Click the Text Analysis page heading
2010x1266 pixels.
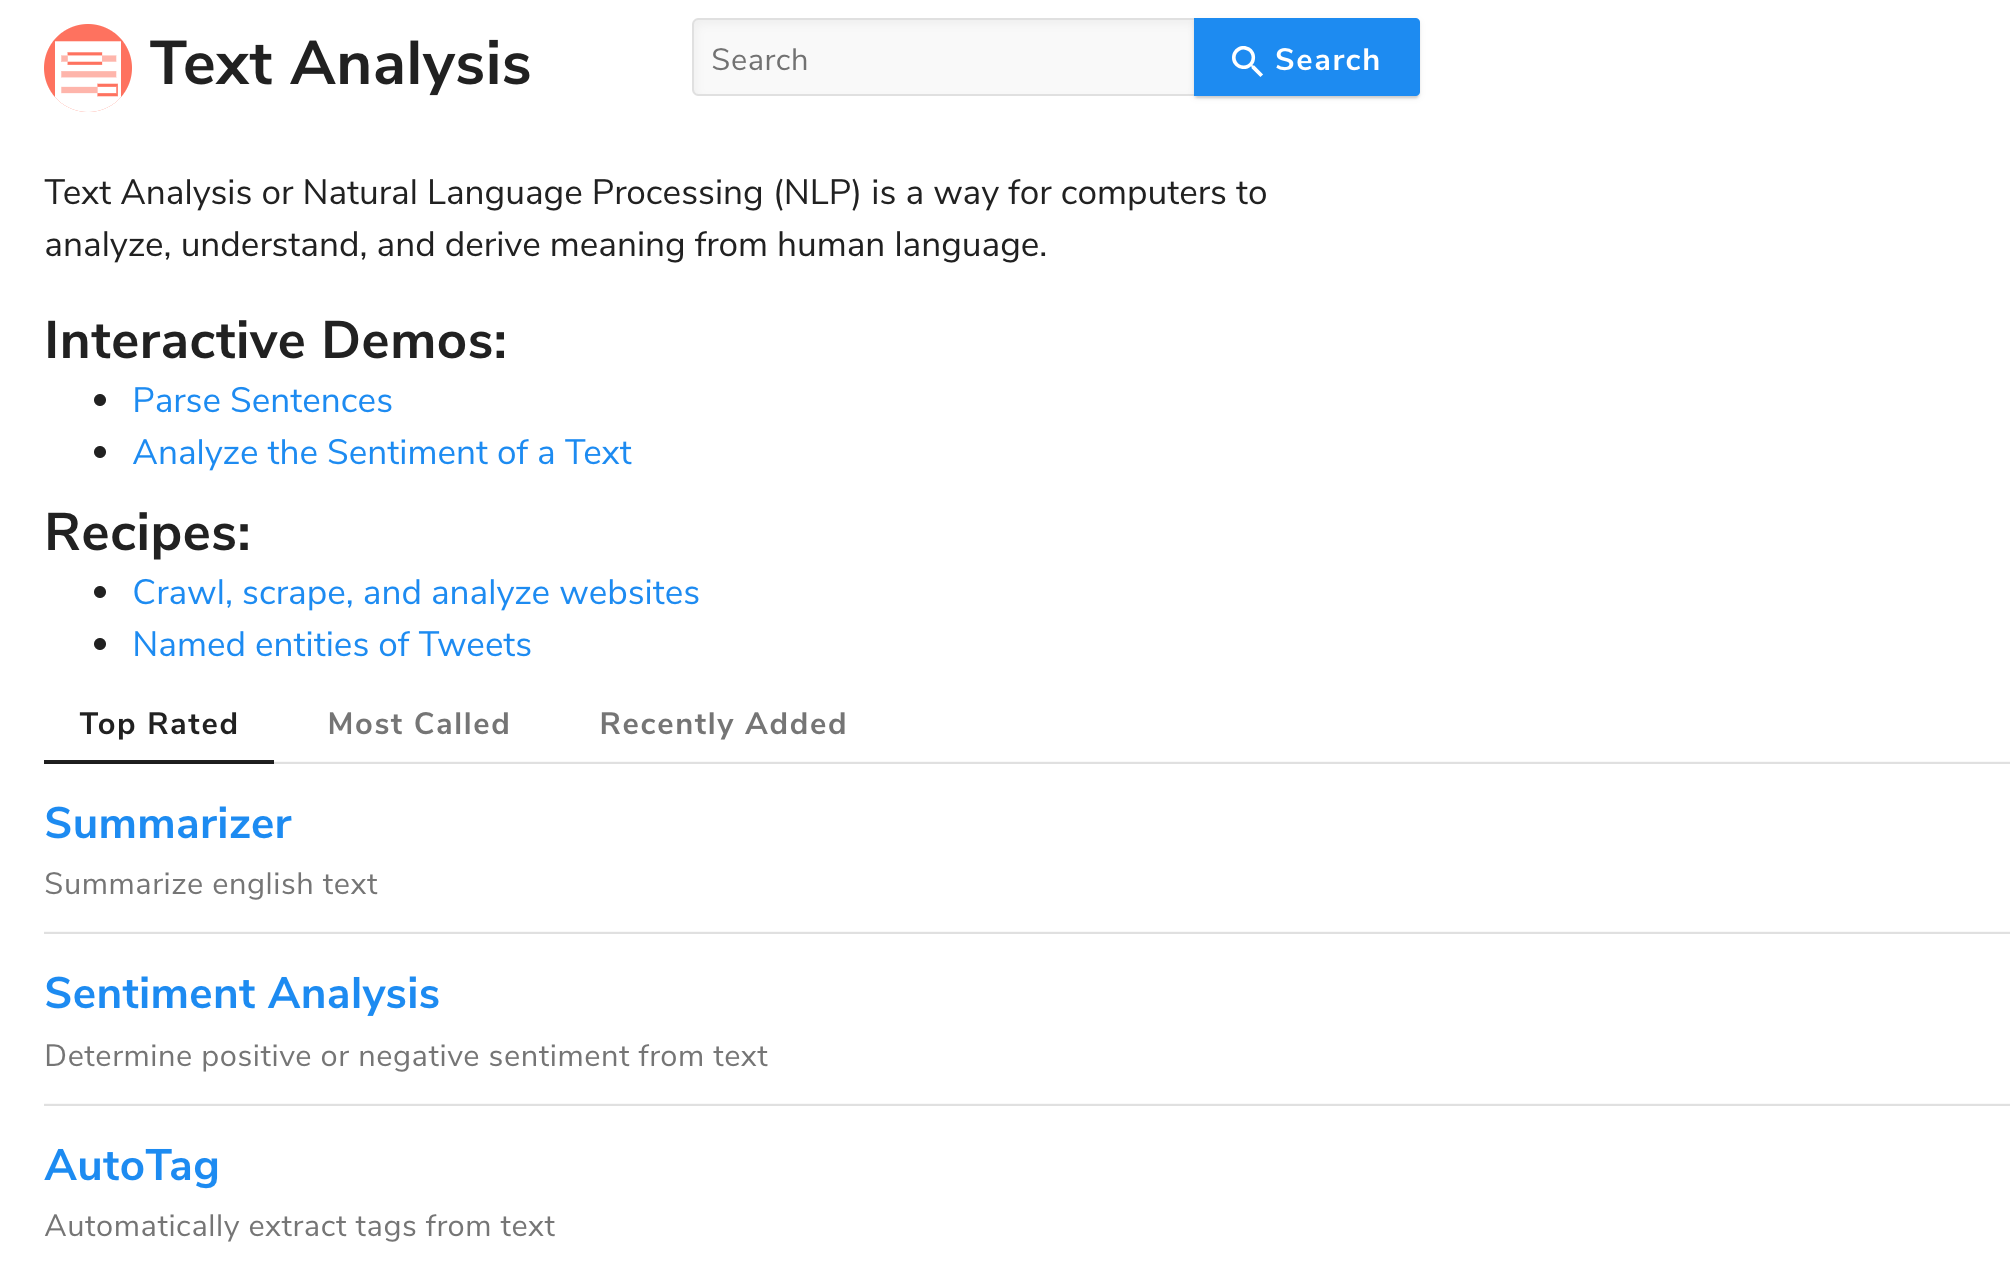tap(340, 64)
